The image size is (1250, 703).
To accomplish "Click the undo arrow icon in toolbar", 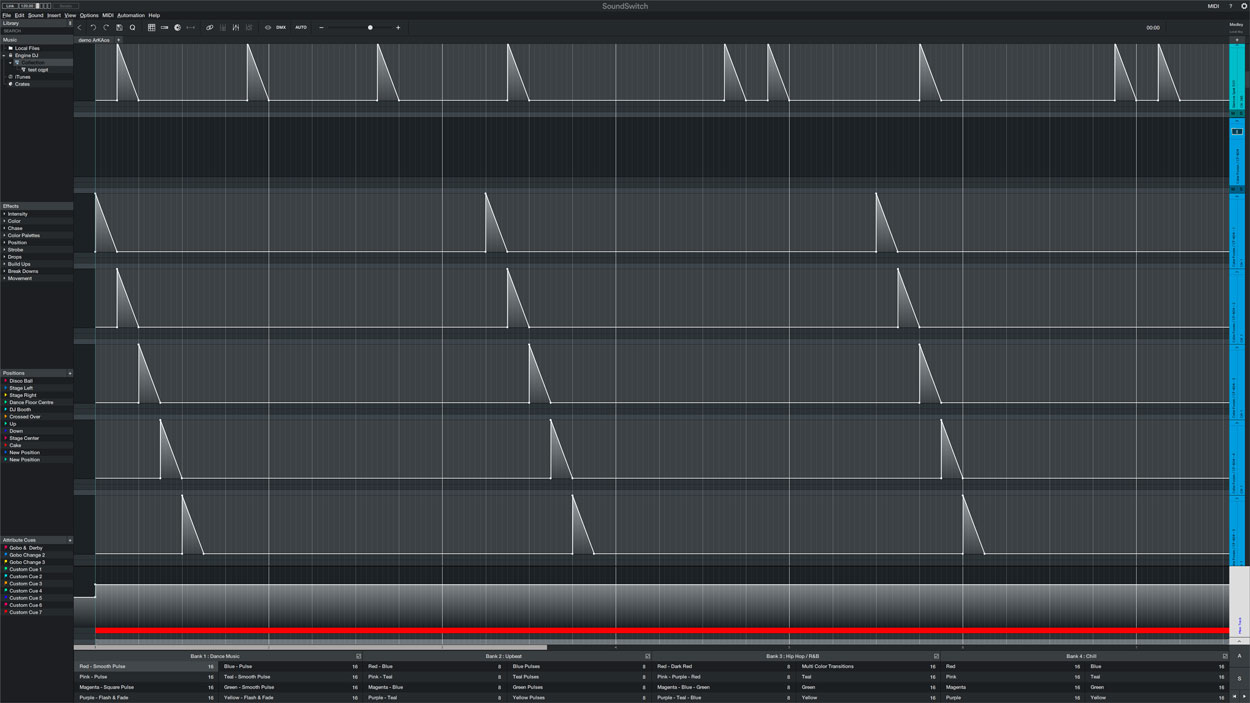I will (93, 28).
